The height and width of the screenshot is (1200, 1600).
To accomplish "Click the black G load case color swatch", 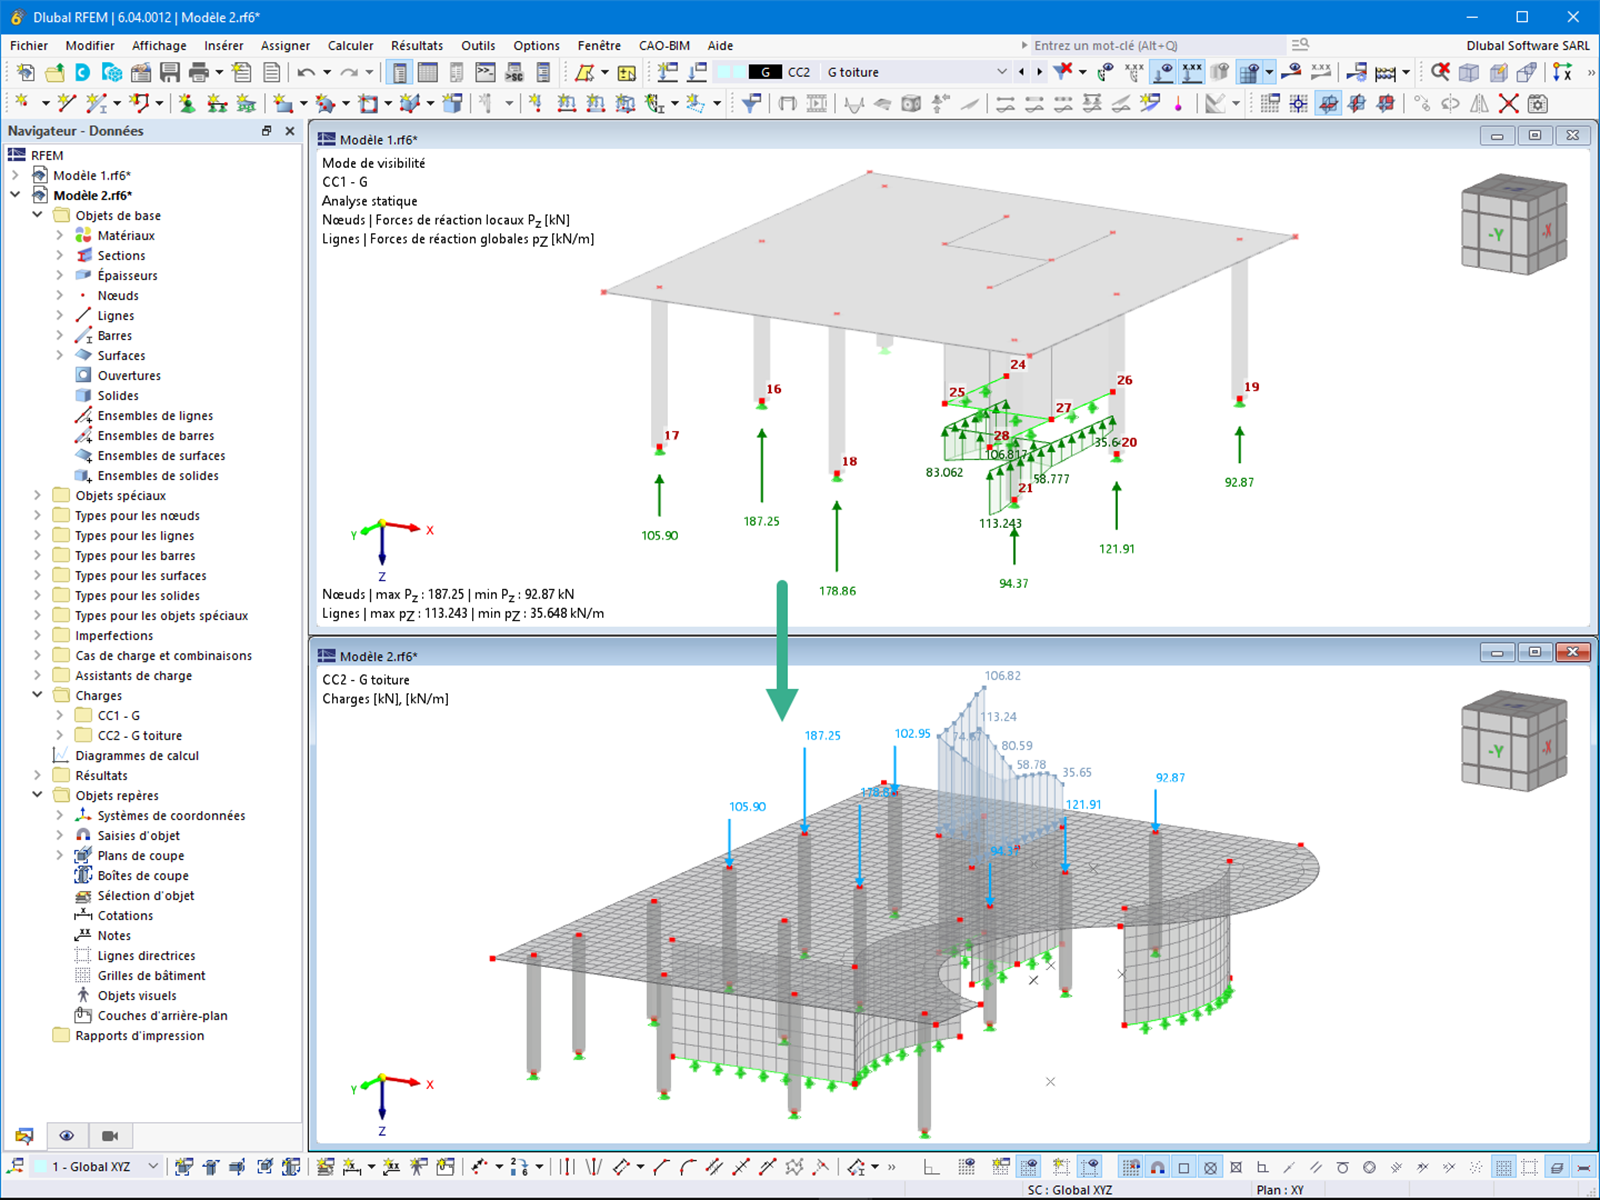I will coord(765,72).
